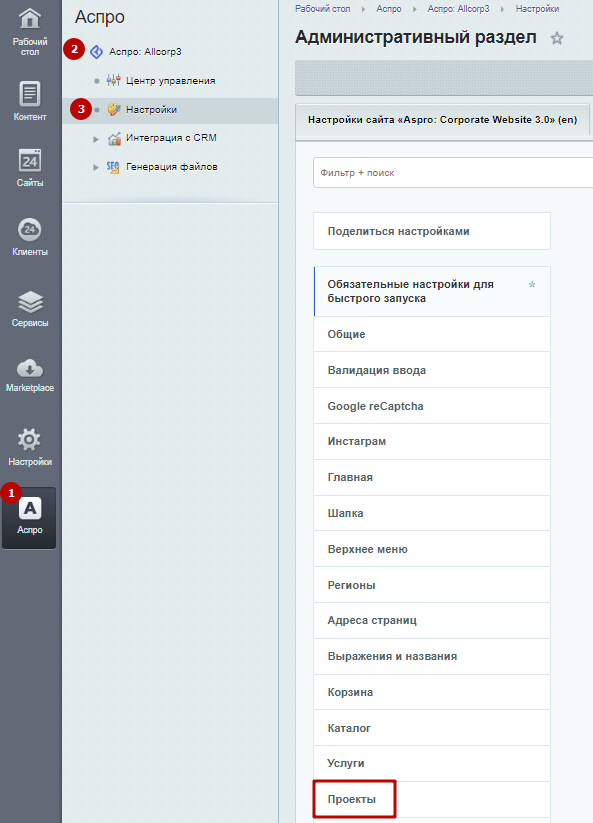Screen dimensions: 593x823
Task: Select the Aspro: Corporate Website 3.0 site tab
Action: (442, 120)
